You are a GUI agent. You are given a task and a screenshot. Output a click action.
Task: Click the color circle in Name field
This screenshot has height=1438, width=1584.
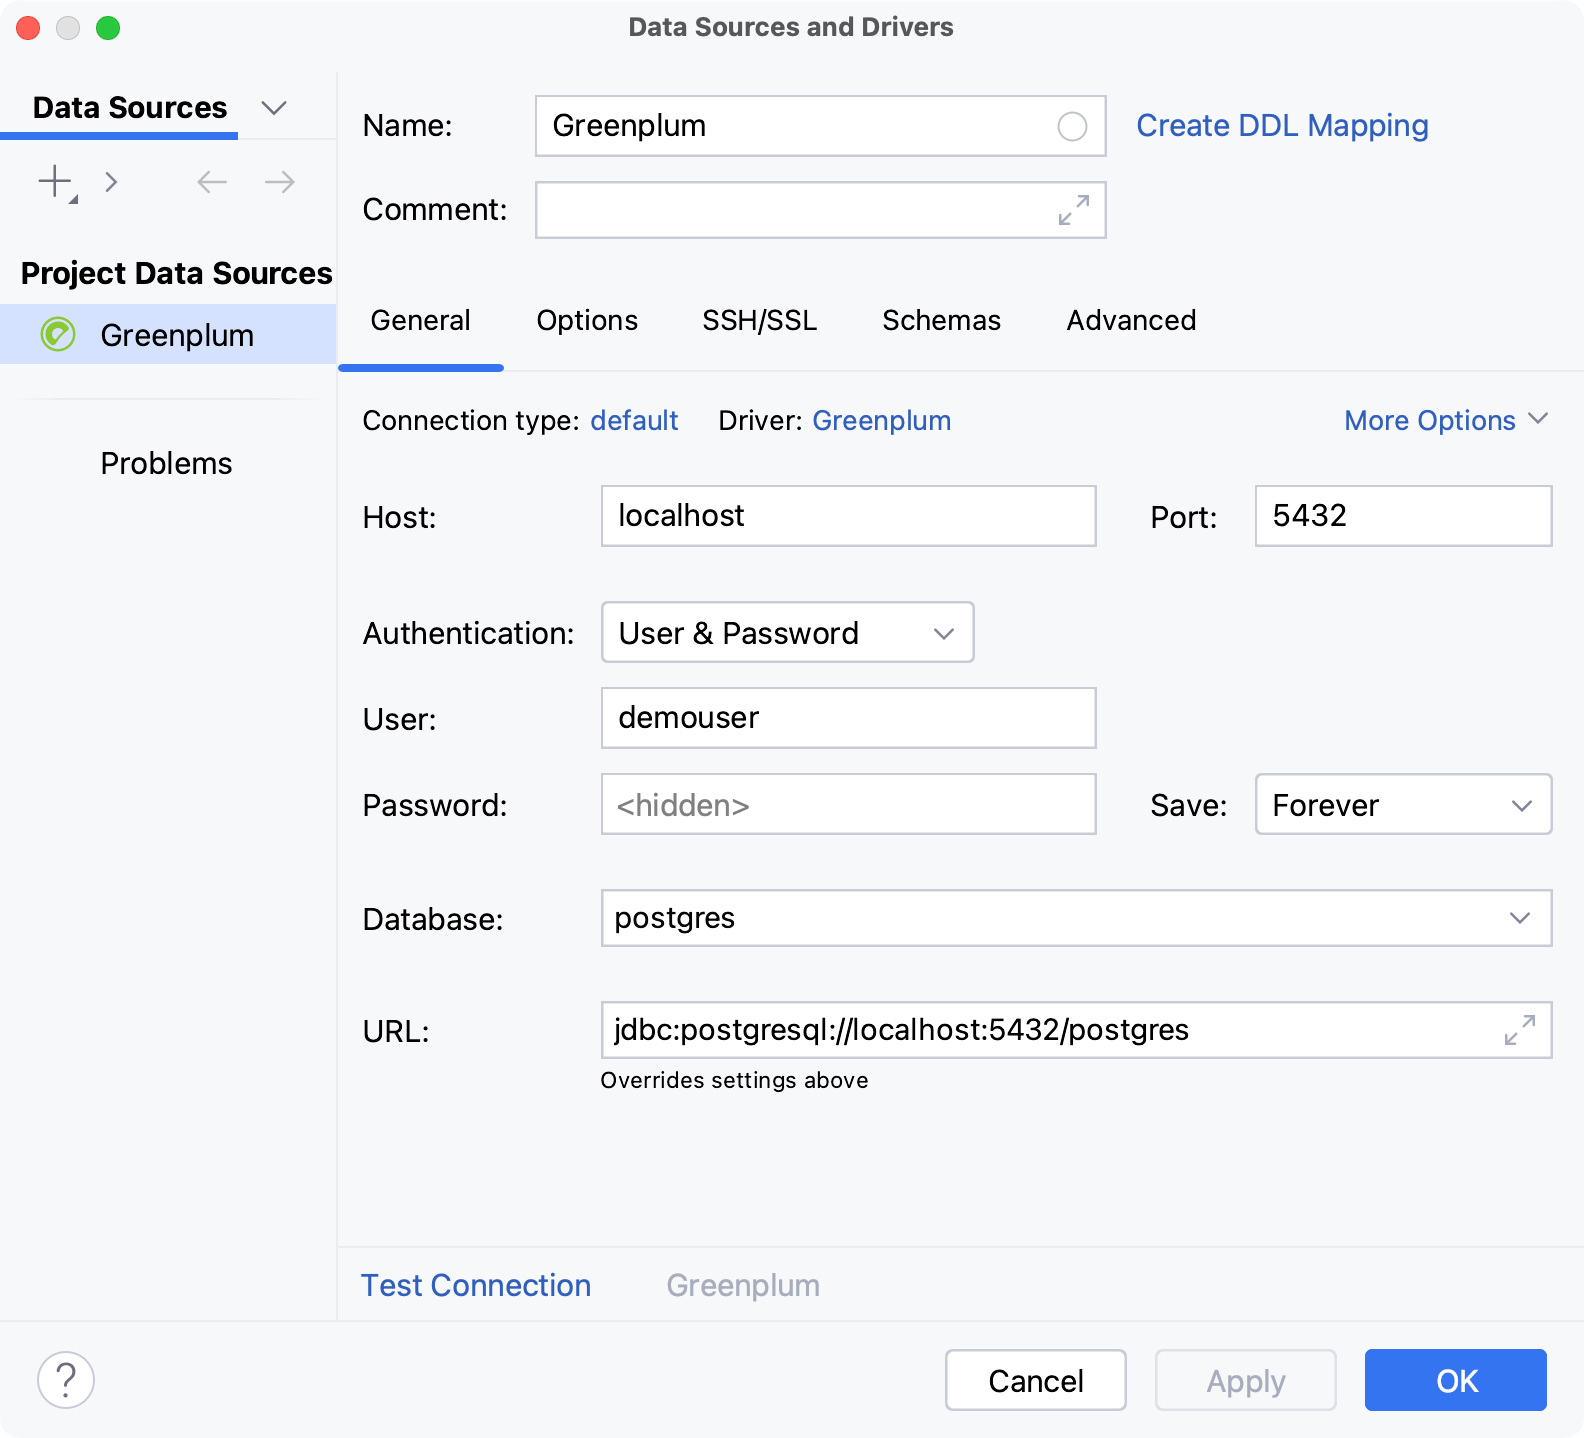[1072, 127]
